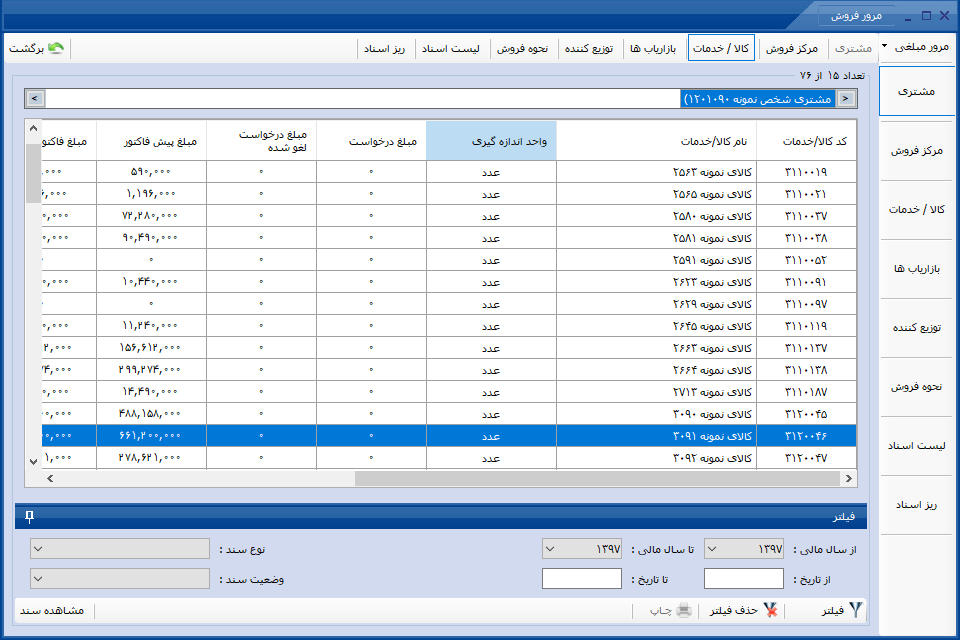Open the بازاریاب ها top tab
The width and height of the screenshot is (960, 640).
point(653,48)
